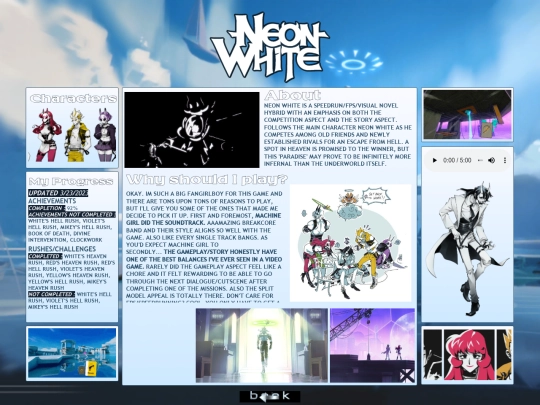540x405 pixels.
Task: Click the red-haired portrait banner image
Action: (x=467, y=355)
